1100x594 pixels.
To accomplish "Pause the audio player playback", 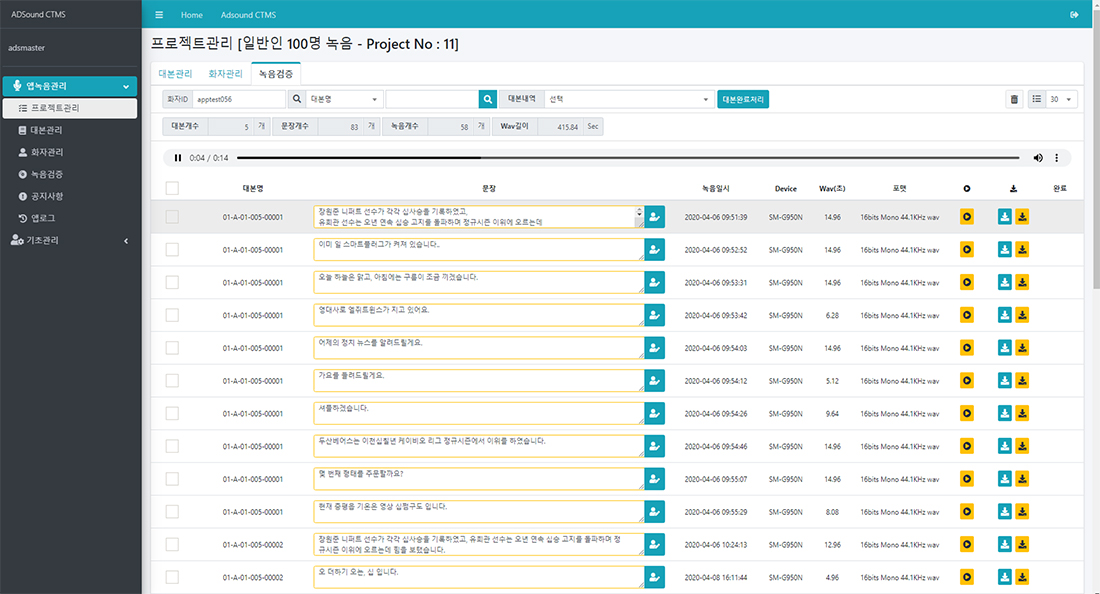I will 177,158.
